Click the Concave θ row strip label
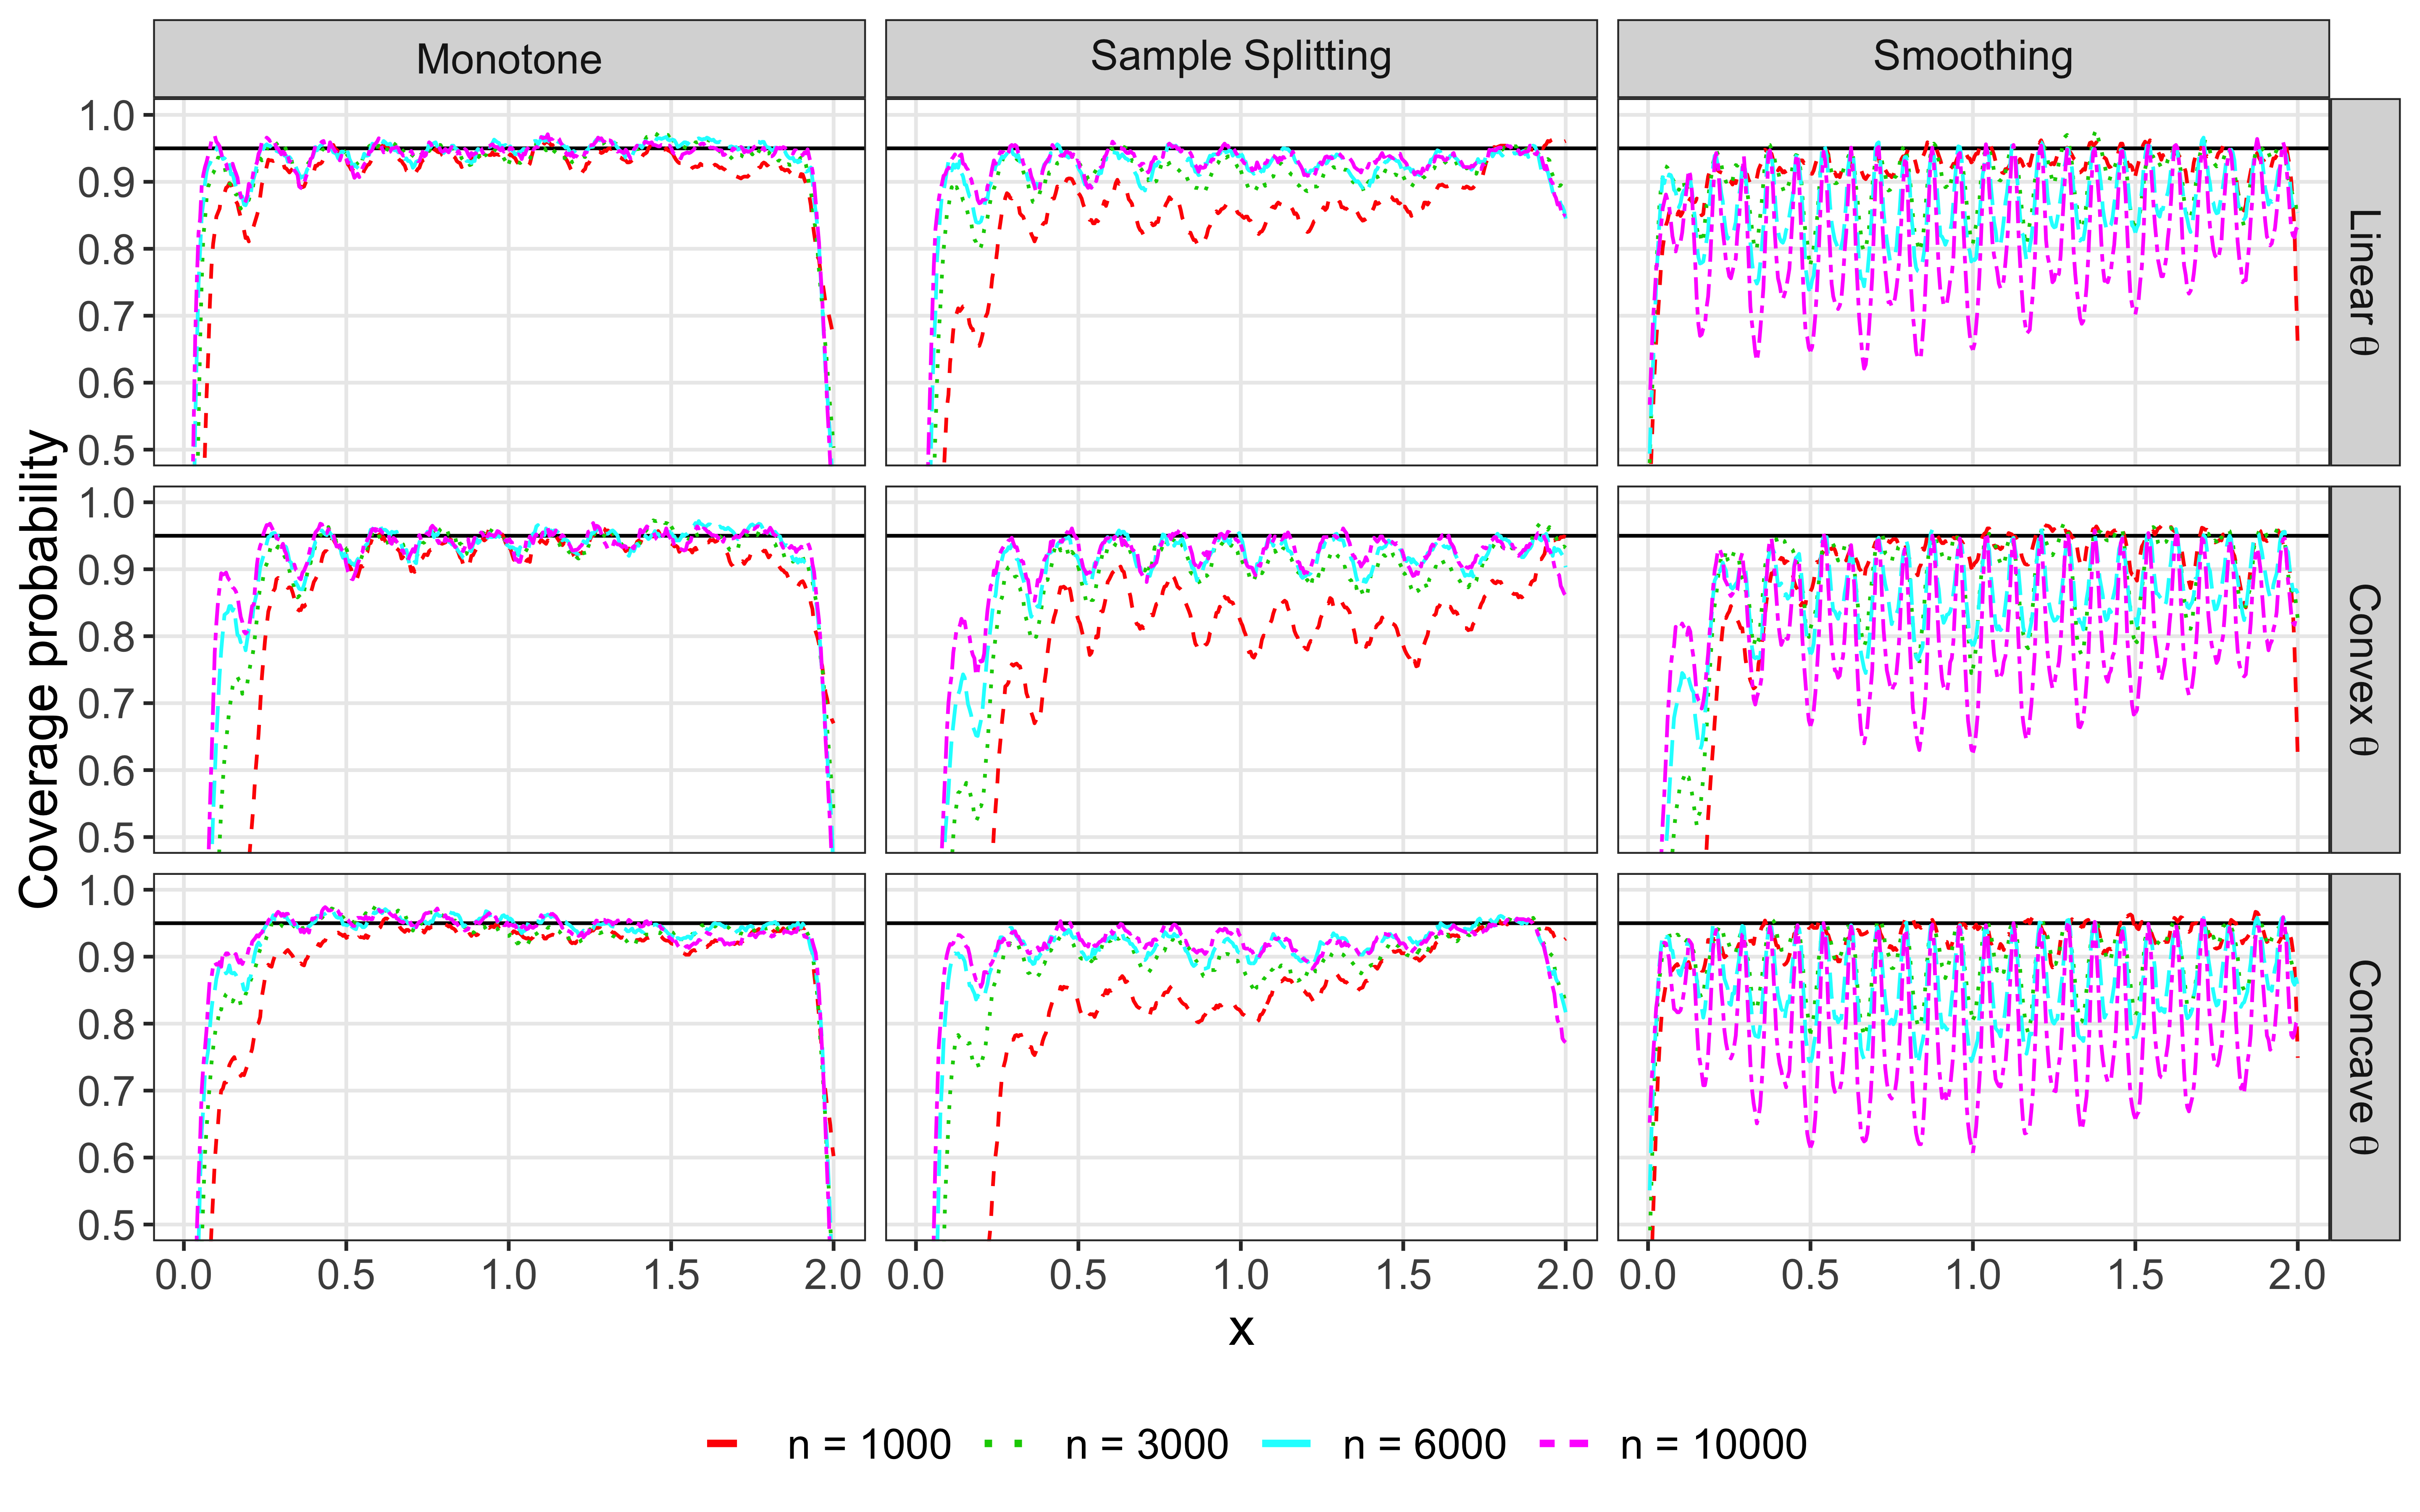This screenshot has height=1512, width=2420. pos(2365,1057)
